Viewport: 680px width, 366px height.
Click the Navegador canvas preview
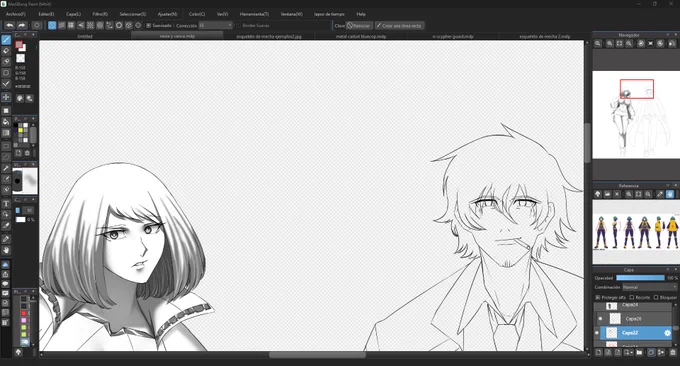tap(636, 114)
